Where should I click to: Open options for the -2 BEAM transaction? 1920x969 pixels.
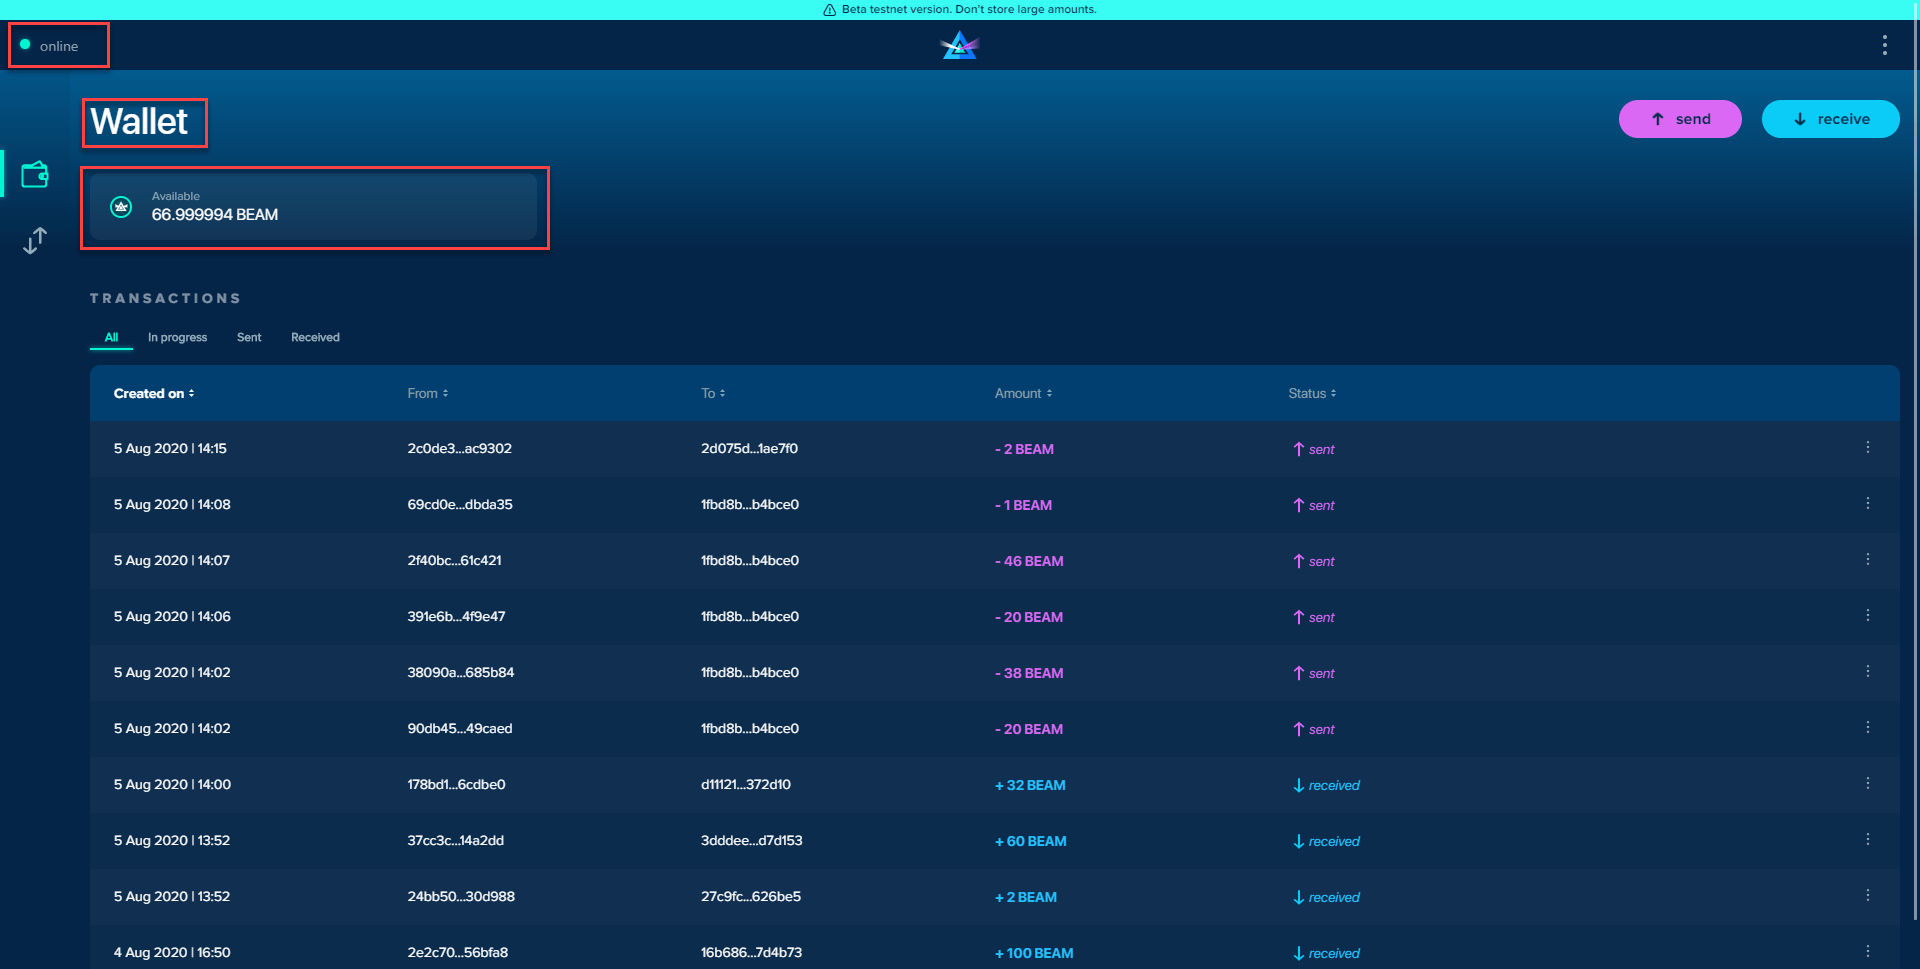[x=1867, y=448]
